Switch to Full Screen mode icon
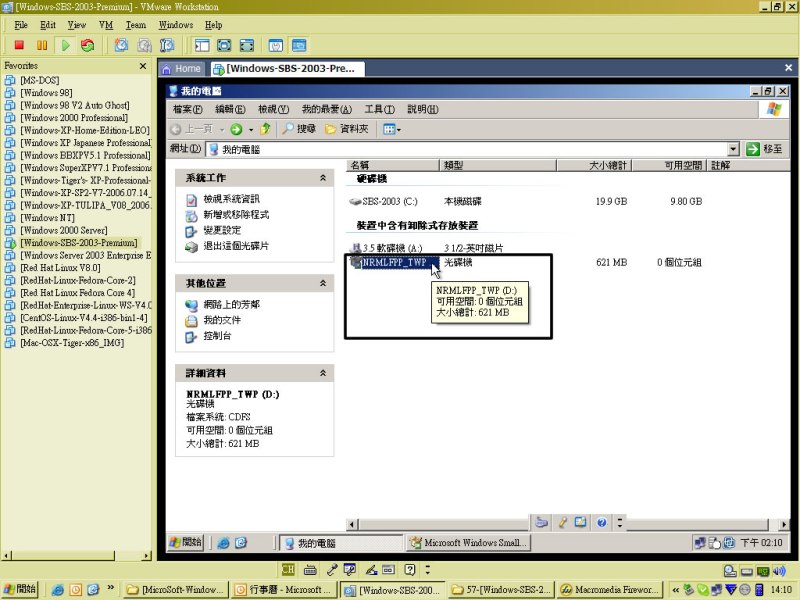 (224, 45)
